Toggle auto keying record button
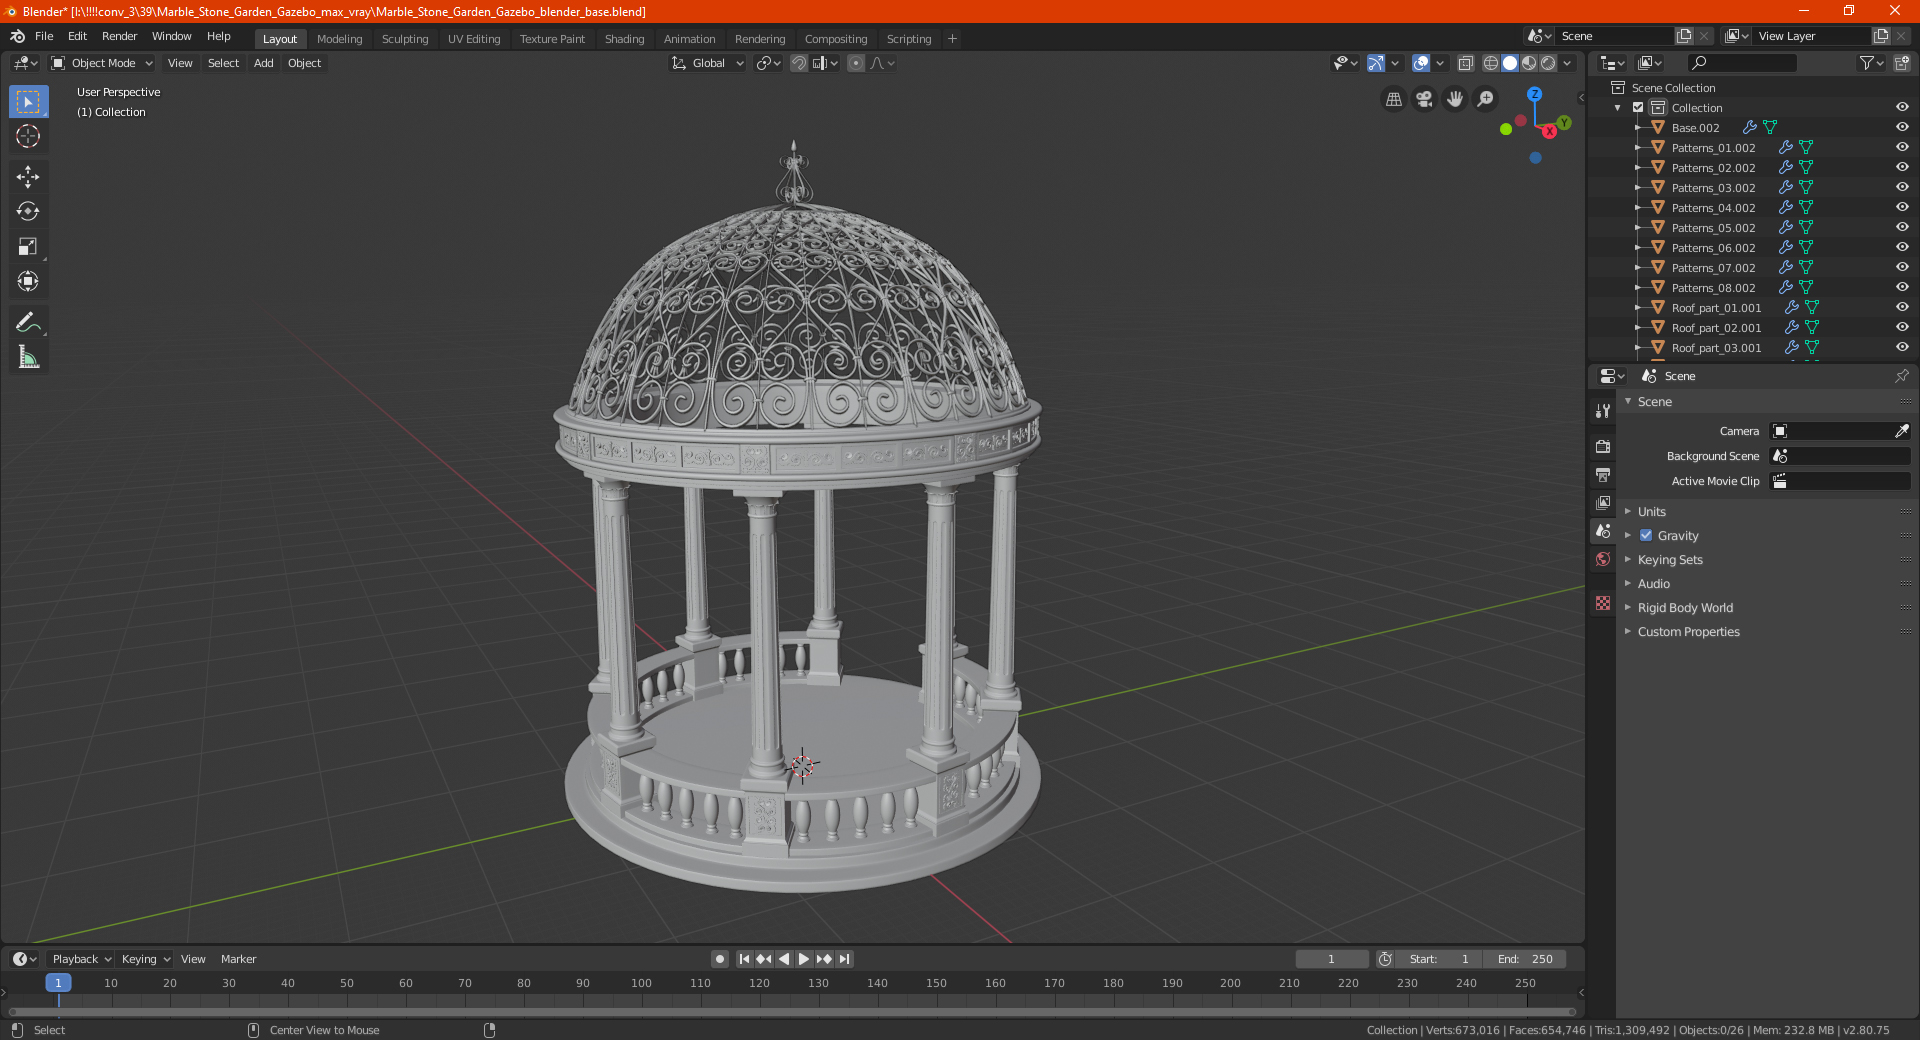 tap(720, 959)
